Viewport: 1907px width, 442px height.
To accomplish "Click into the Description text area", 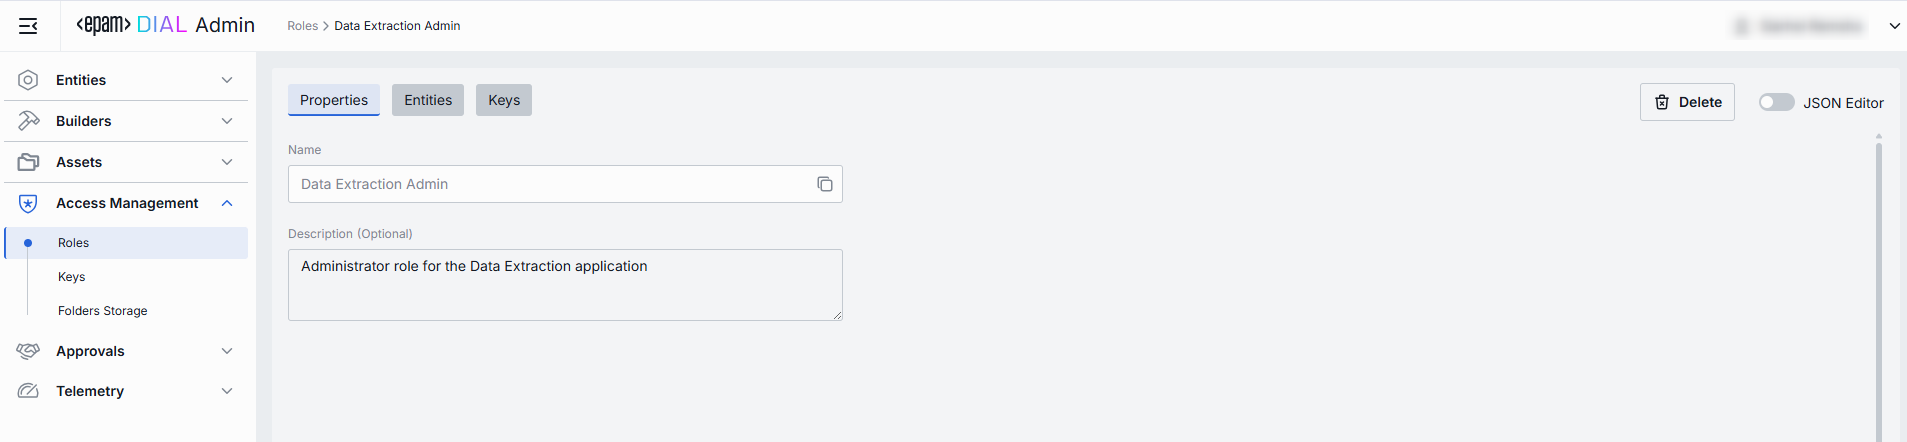I will click(565, 285).
